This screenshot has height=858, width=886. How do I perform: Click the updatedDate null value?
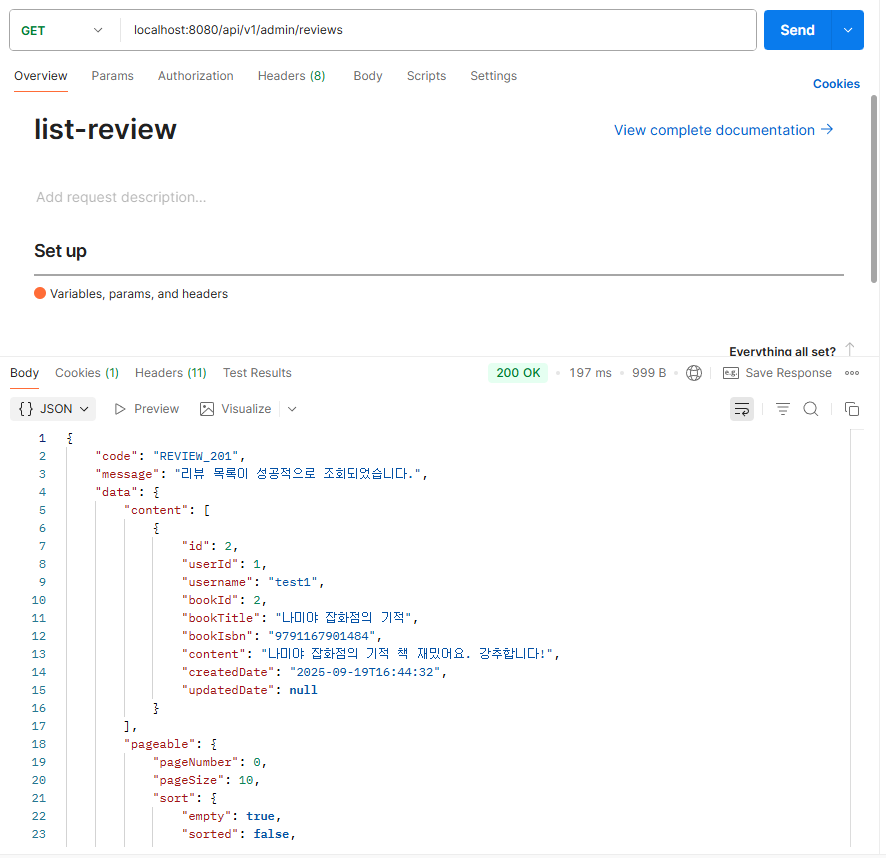[303, 690]
